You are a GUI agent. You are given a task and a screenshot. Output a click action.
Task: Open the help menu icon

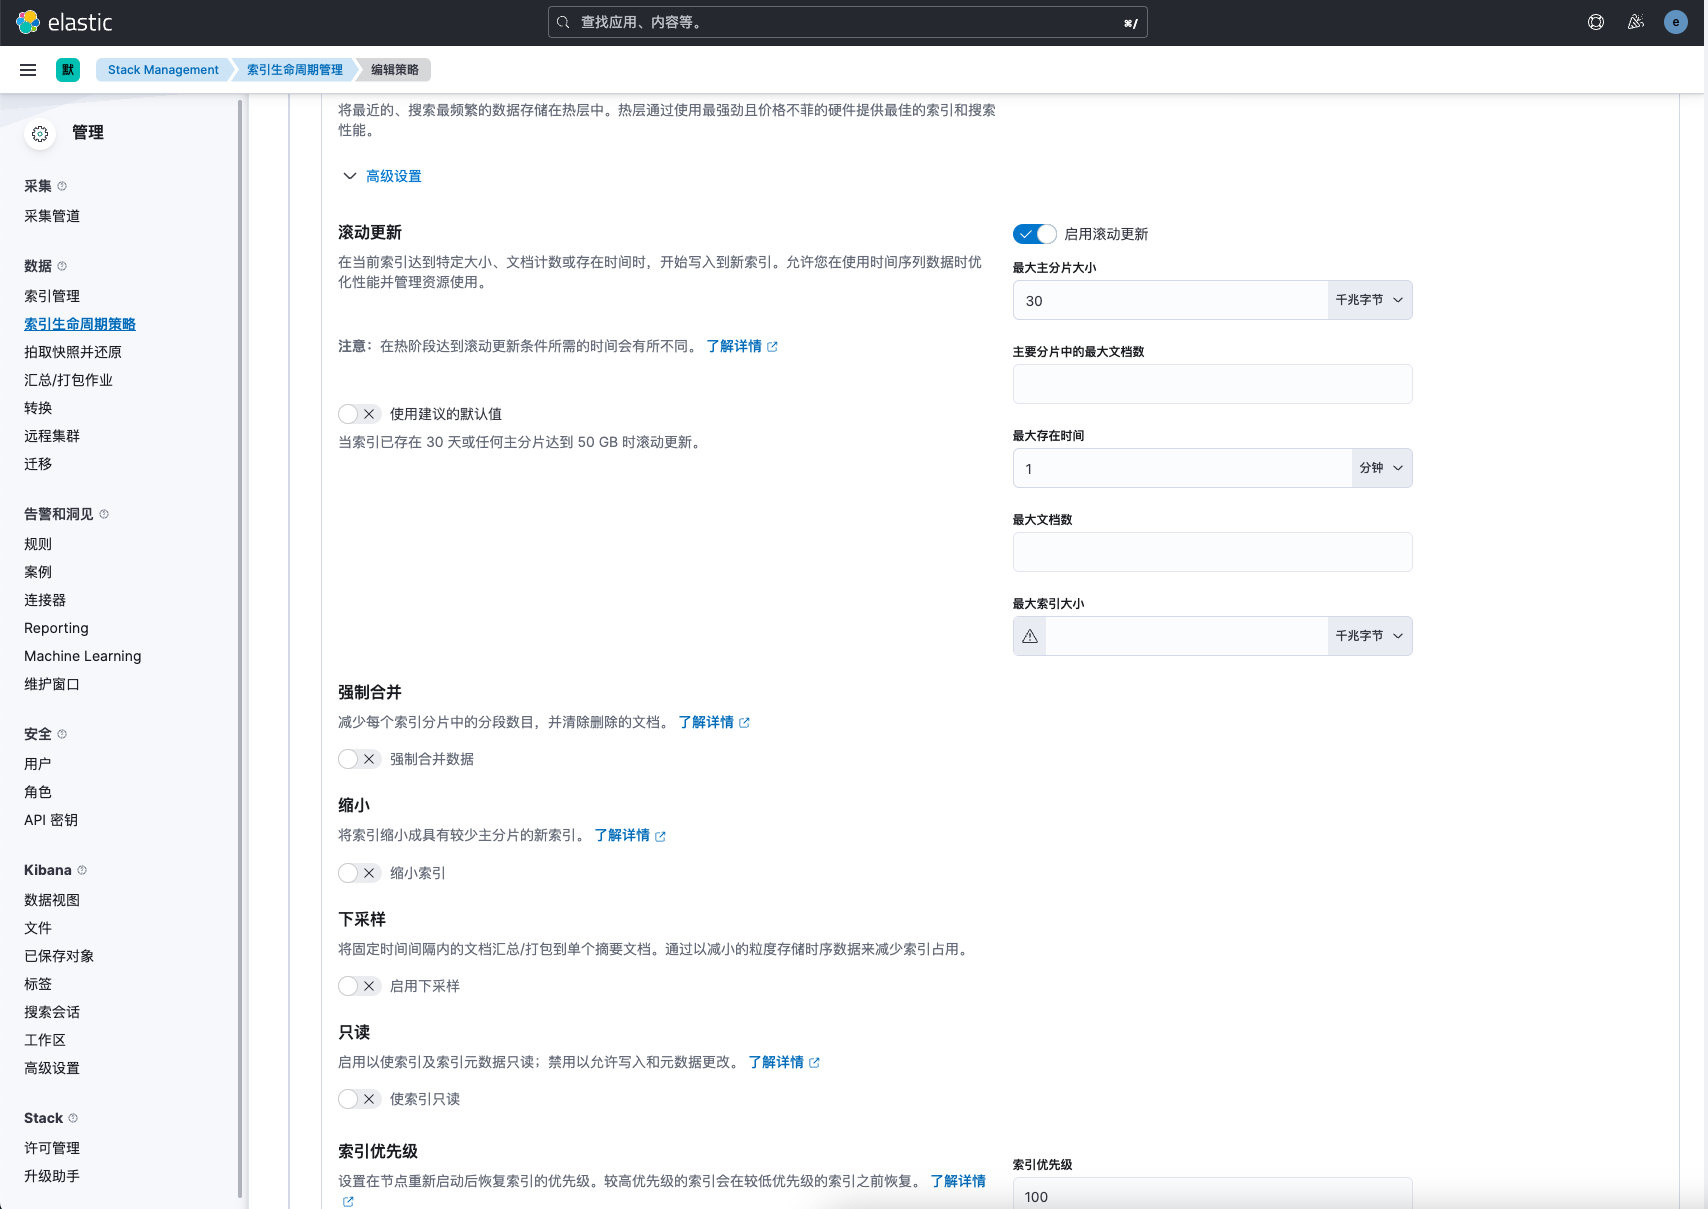[1596, 22]
